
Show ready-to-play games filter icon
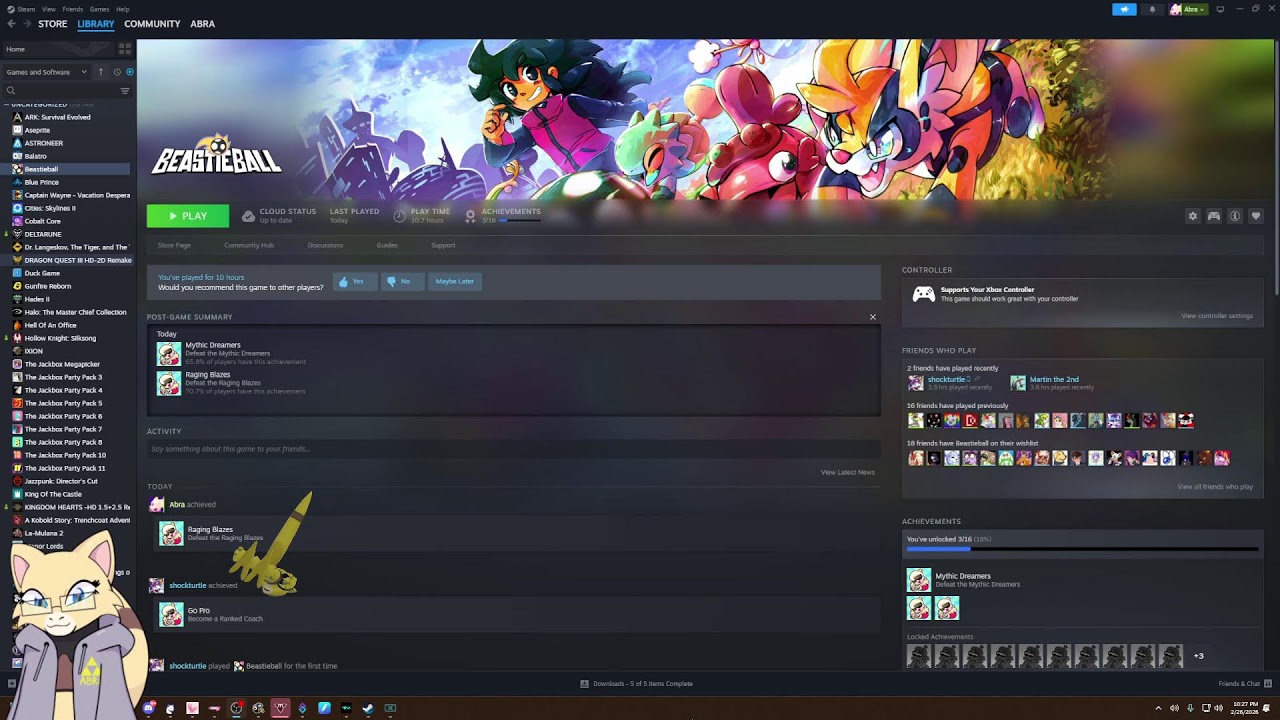129,72
